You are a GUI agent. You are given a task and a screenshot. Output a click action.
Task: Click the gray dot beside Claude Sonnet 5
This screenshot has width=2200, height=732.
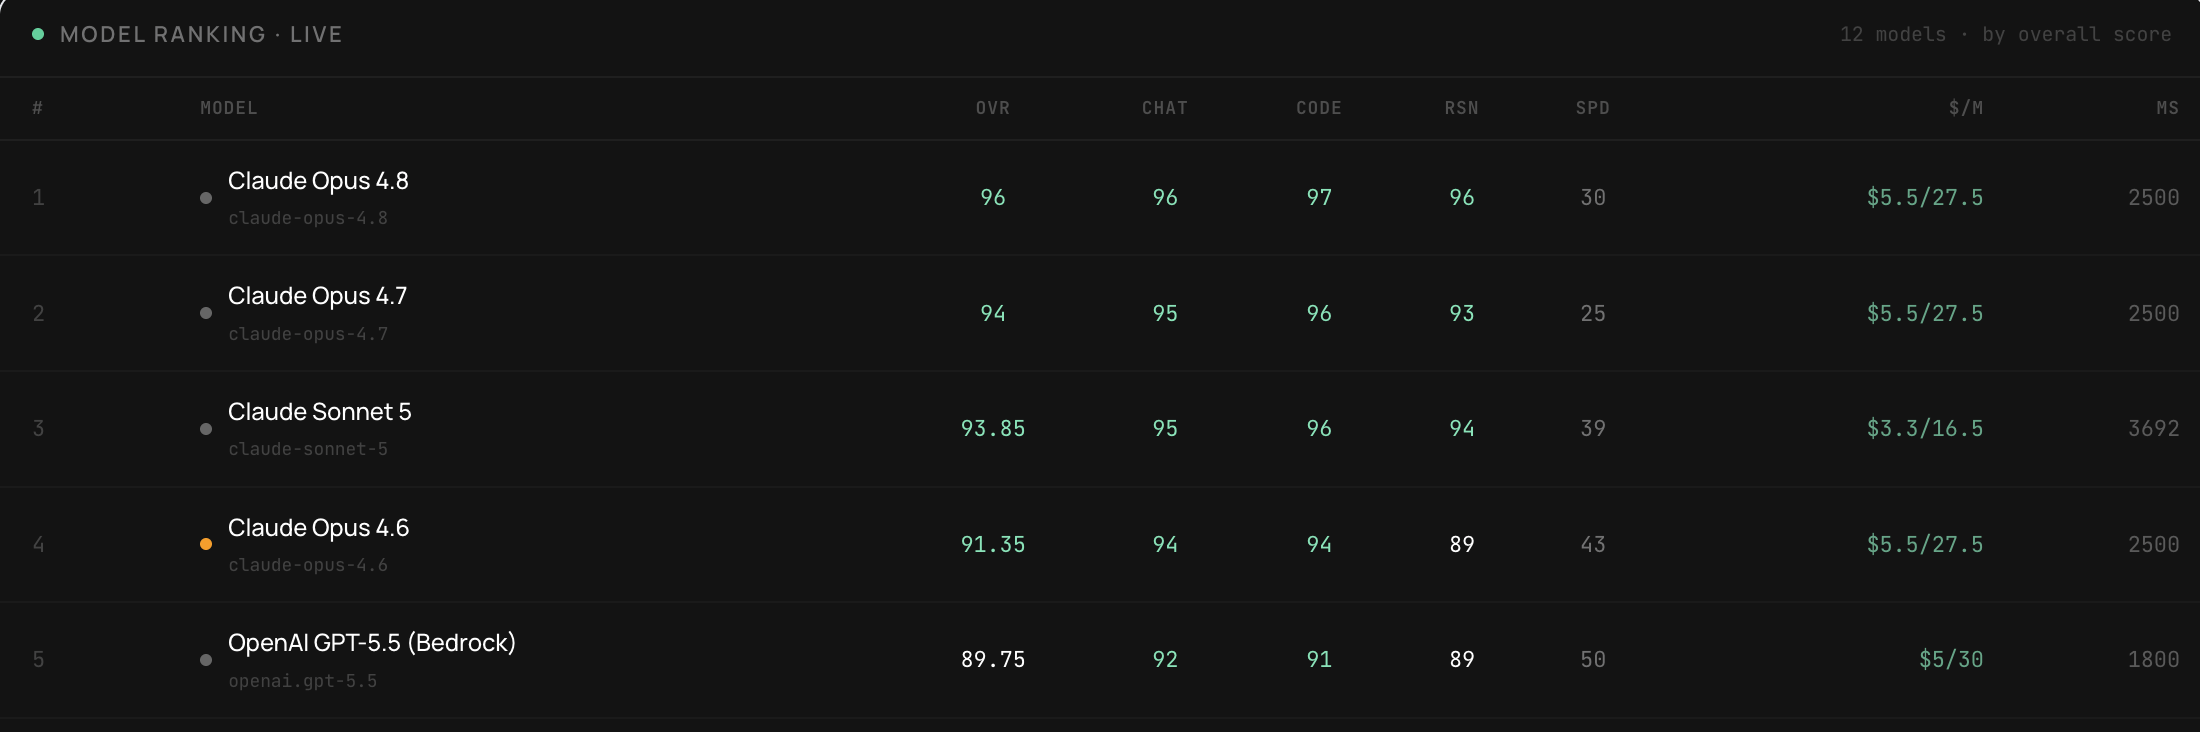click(x=206, y=429)
